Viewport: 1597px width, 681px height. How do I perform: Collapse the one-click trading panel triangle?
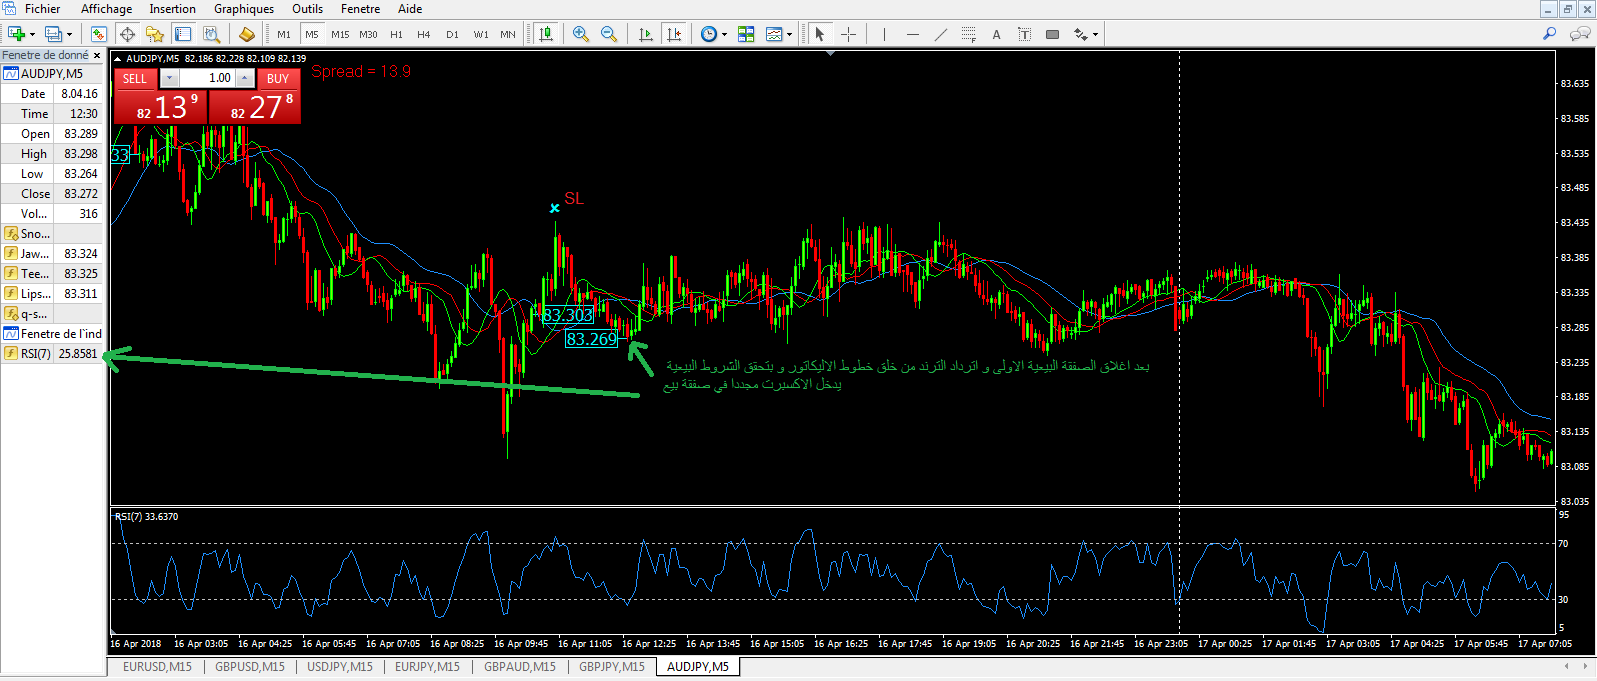tap(117, 59)
